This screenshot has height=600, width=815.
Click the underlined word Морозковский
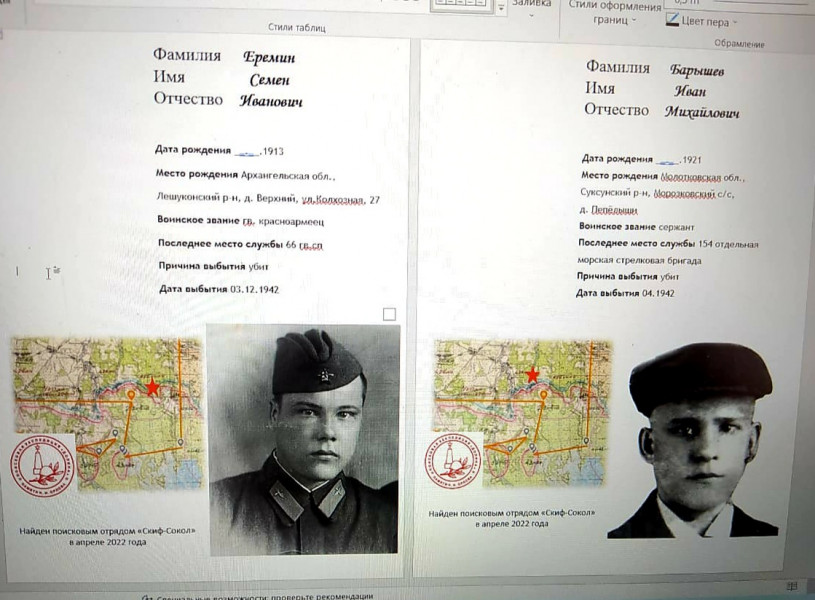(684, 194)
